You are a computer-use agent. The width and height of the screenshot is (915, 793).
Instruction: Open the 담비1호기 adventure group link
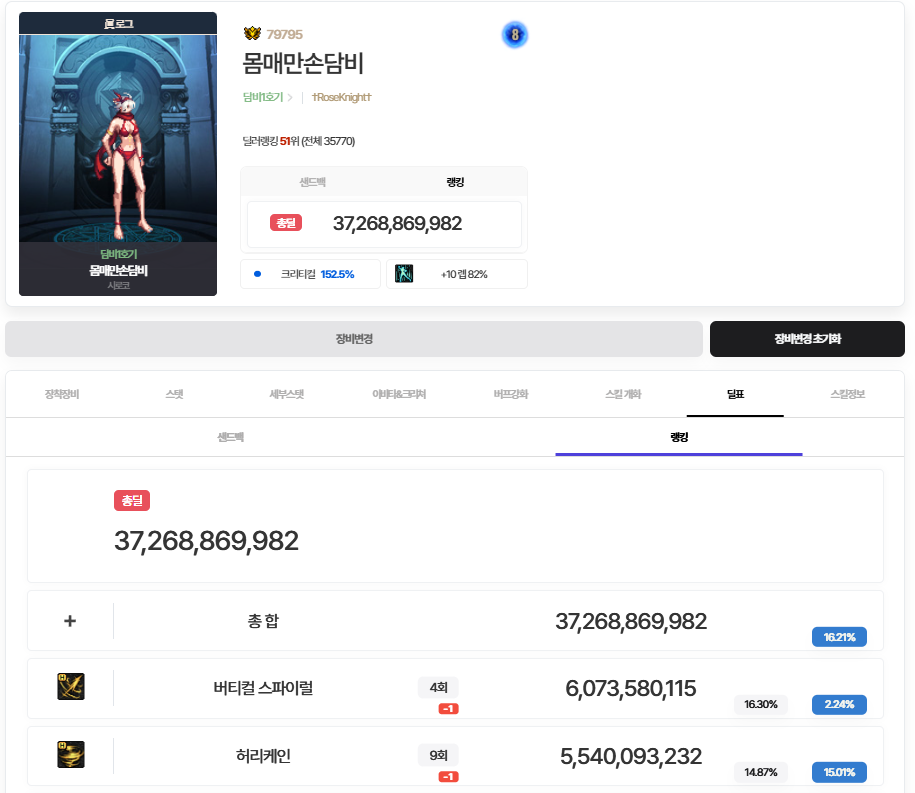pyautogui.click(x=264, y=97)
